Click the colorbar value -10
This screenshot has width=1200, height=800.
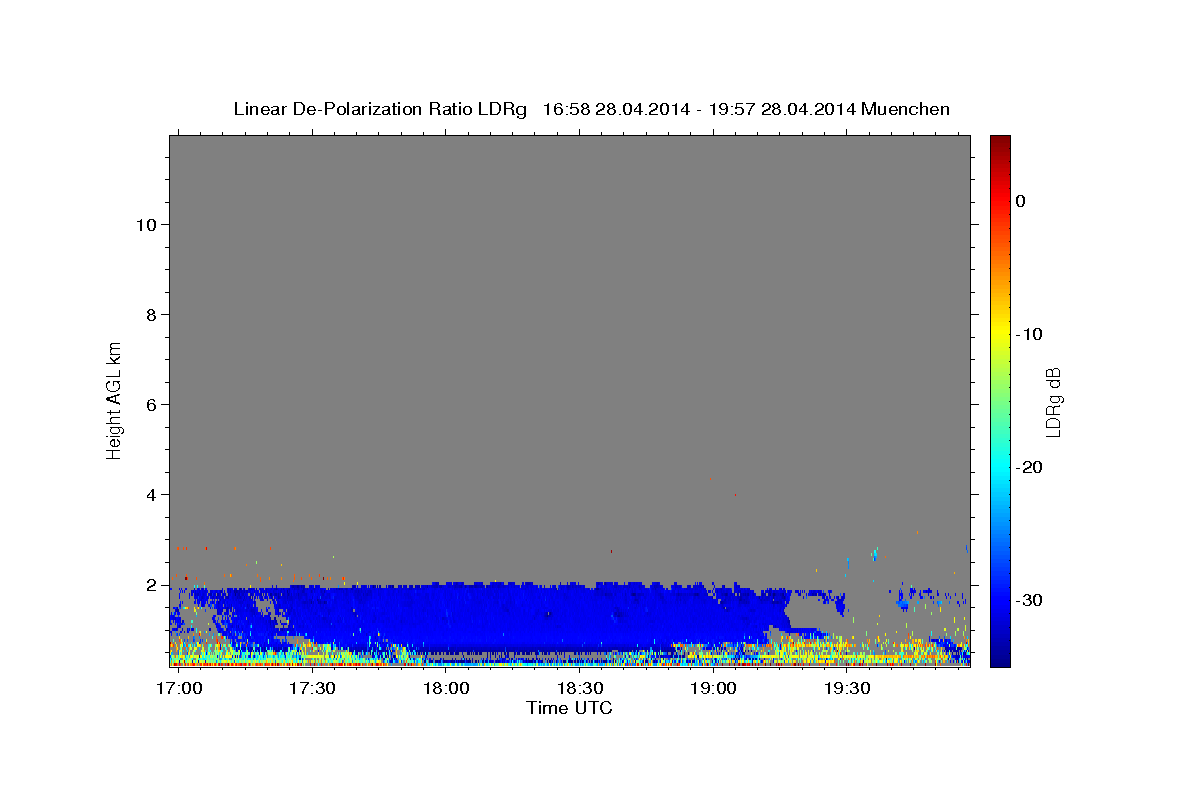1030,334
